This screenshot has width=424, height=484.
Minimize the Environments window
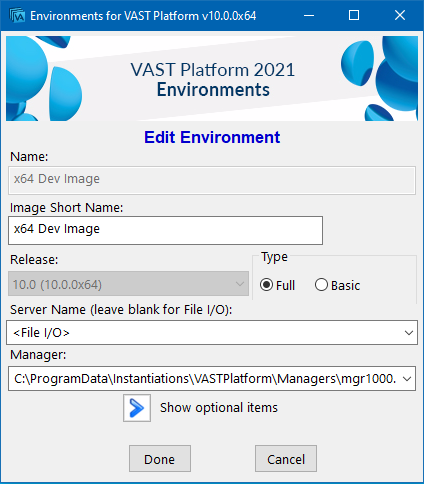click(x=309, y=15)
